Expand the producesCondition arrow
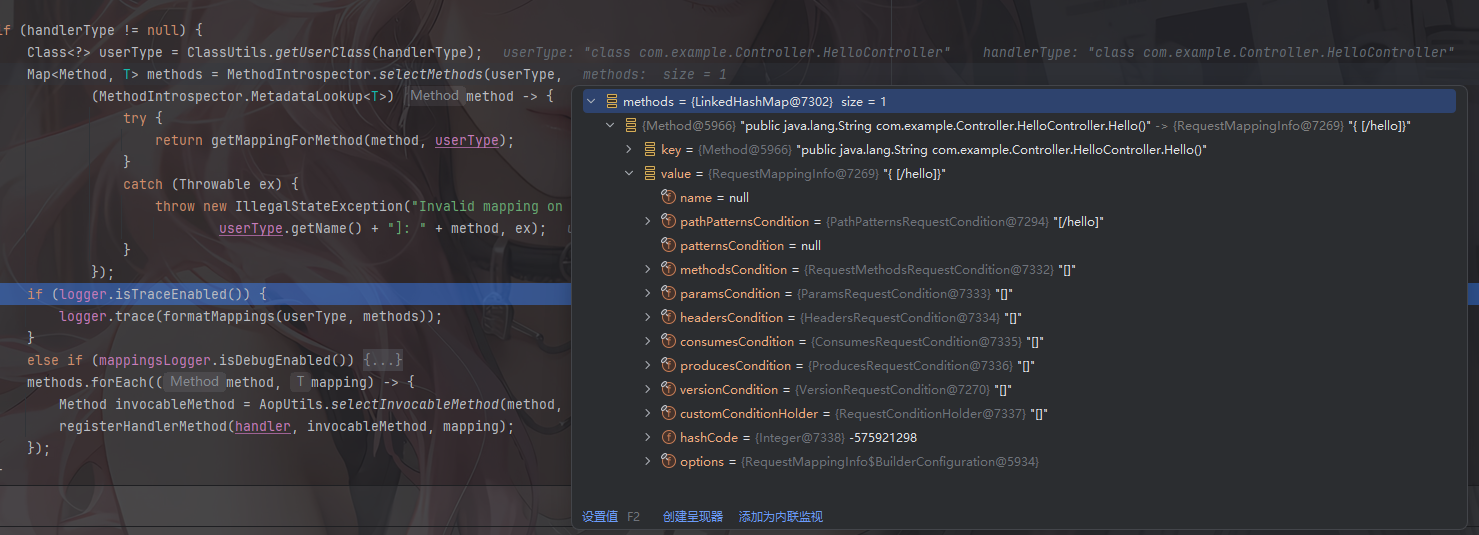 click(x=648, y=366)
